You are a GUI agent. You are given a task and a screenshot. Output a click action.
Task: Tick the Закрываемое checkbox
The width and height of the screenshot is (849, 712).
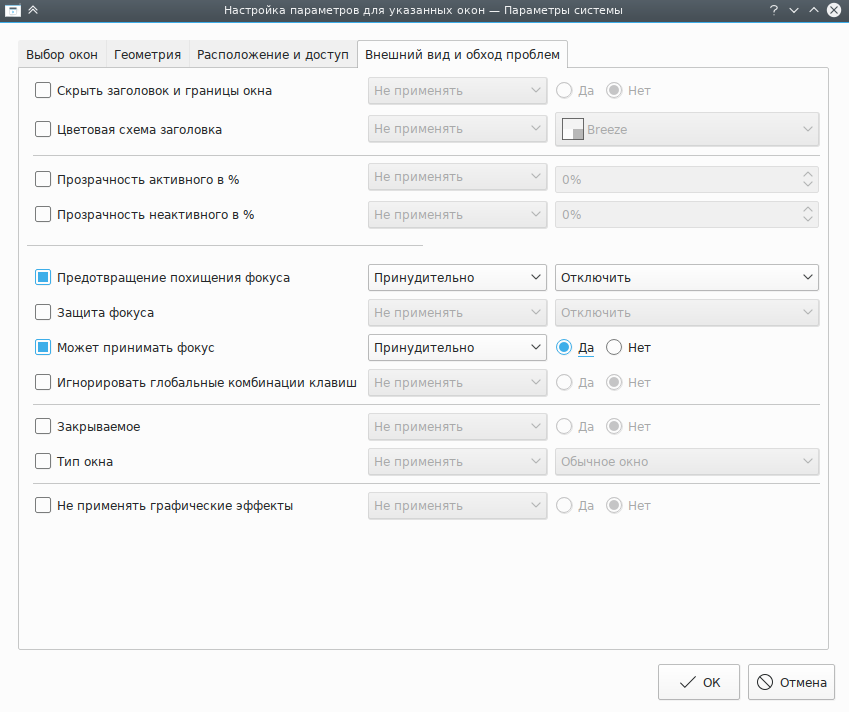43,427
